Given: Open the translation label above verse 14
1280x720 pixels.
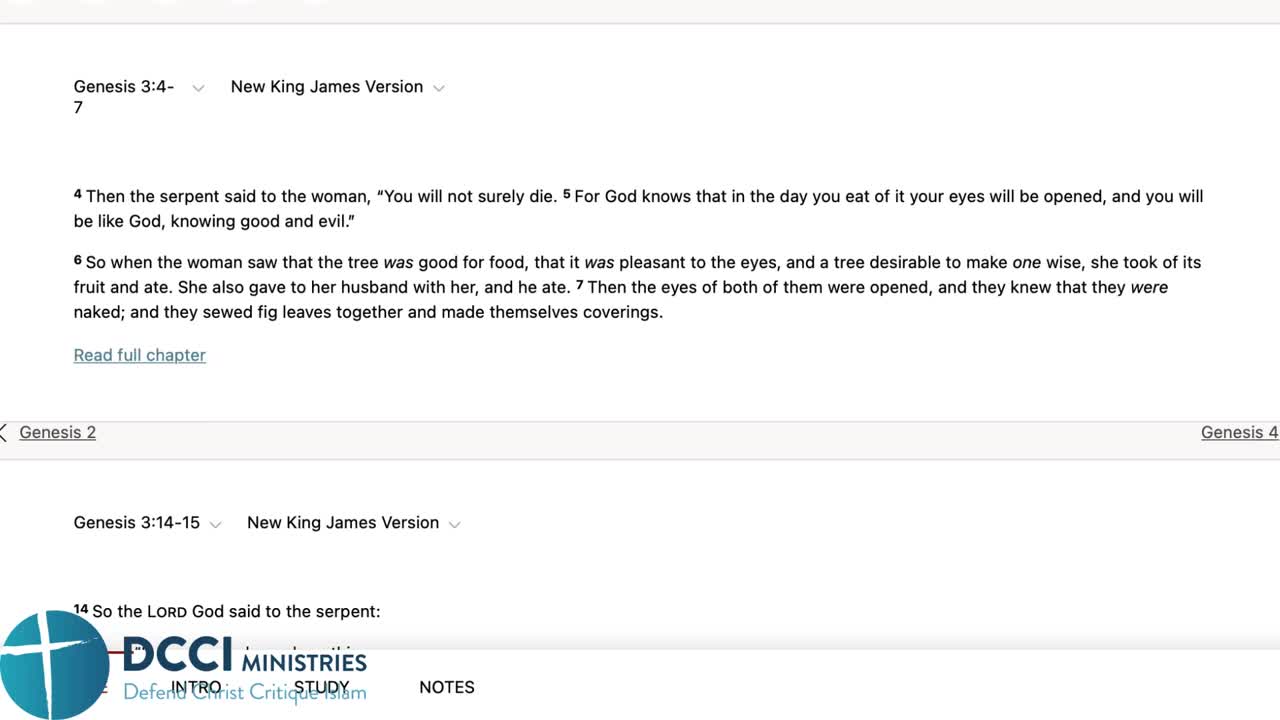Looking at the screenshot, I should point(342,523).
